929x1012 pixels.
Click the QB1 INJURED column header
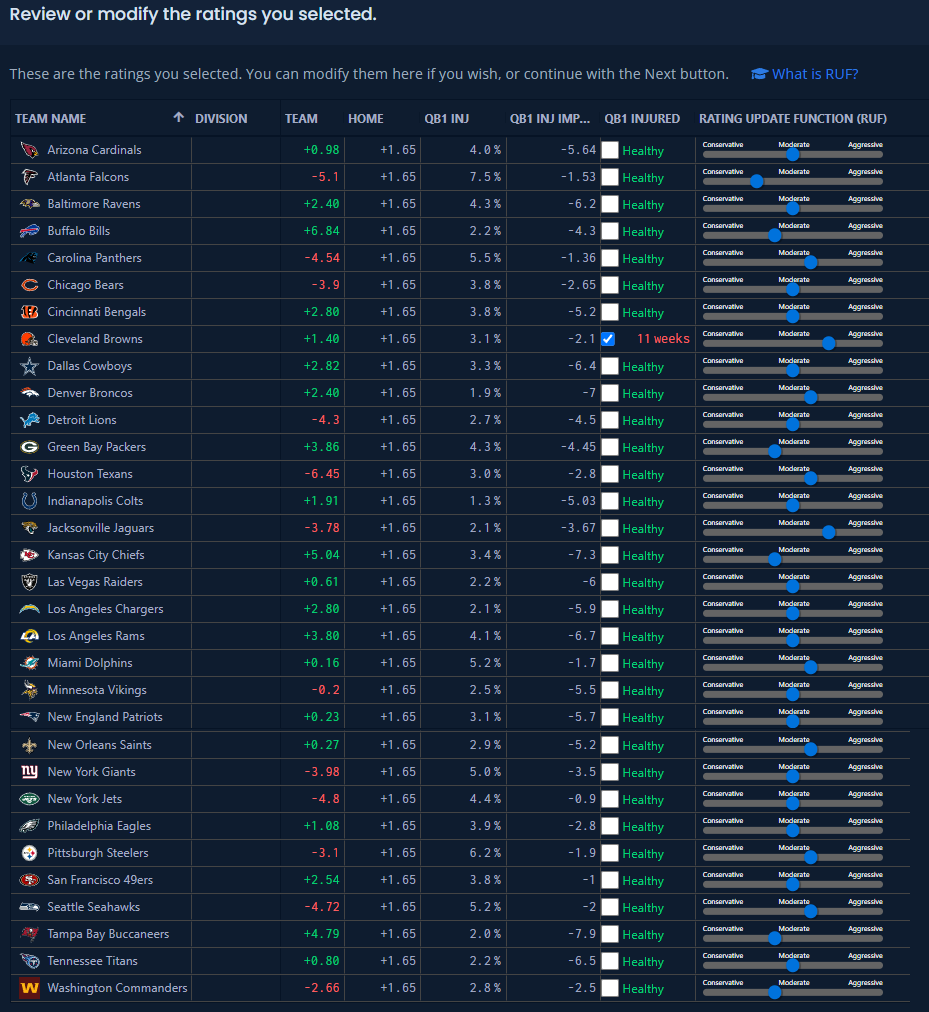(x=642, y=119)
